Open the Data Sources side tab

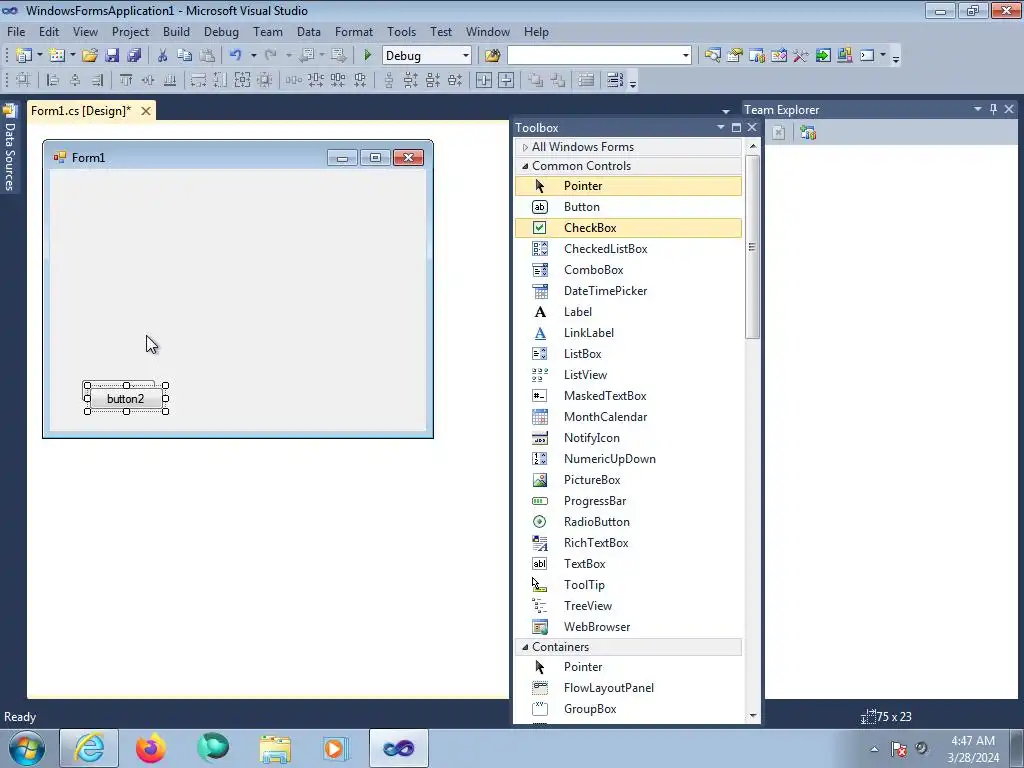click(x=9, y=148)
